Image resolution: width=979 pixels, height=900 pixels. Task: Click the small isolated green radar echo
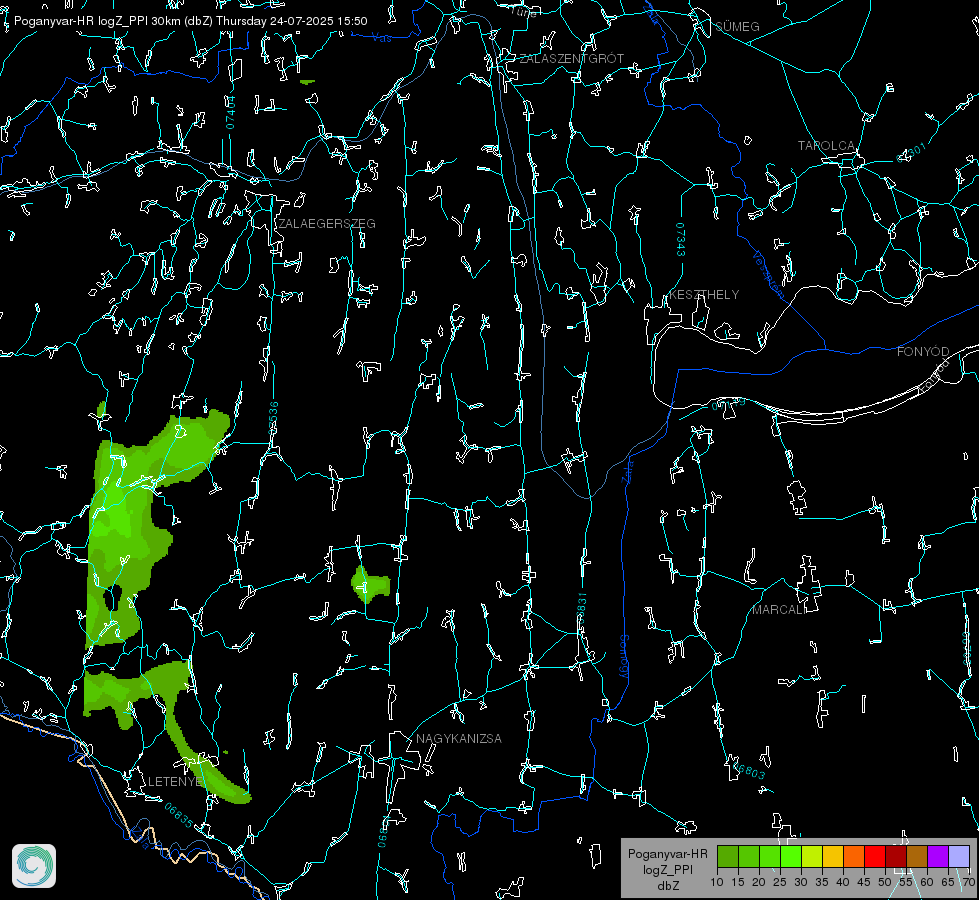pos(370,584)
